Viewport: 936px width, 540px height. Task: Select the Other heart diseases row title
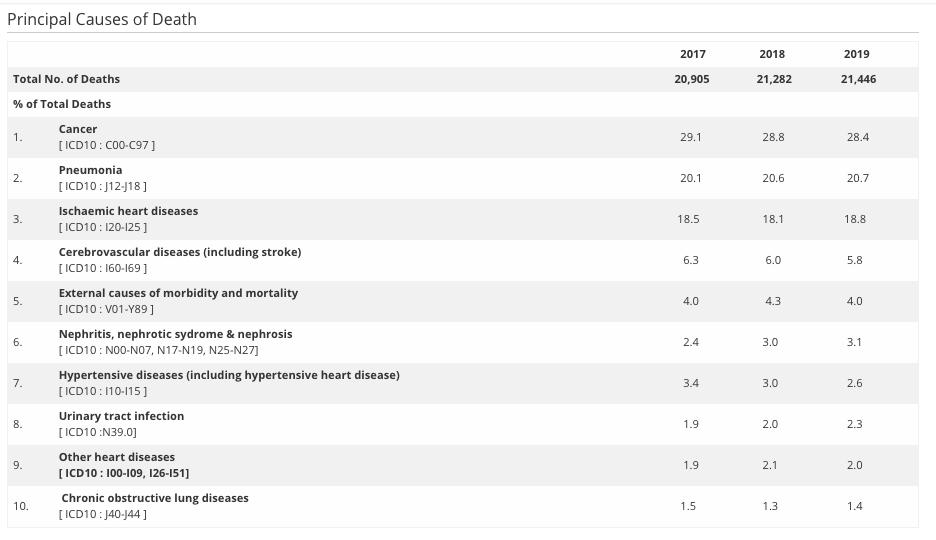[116, 457]
